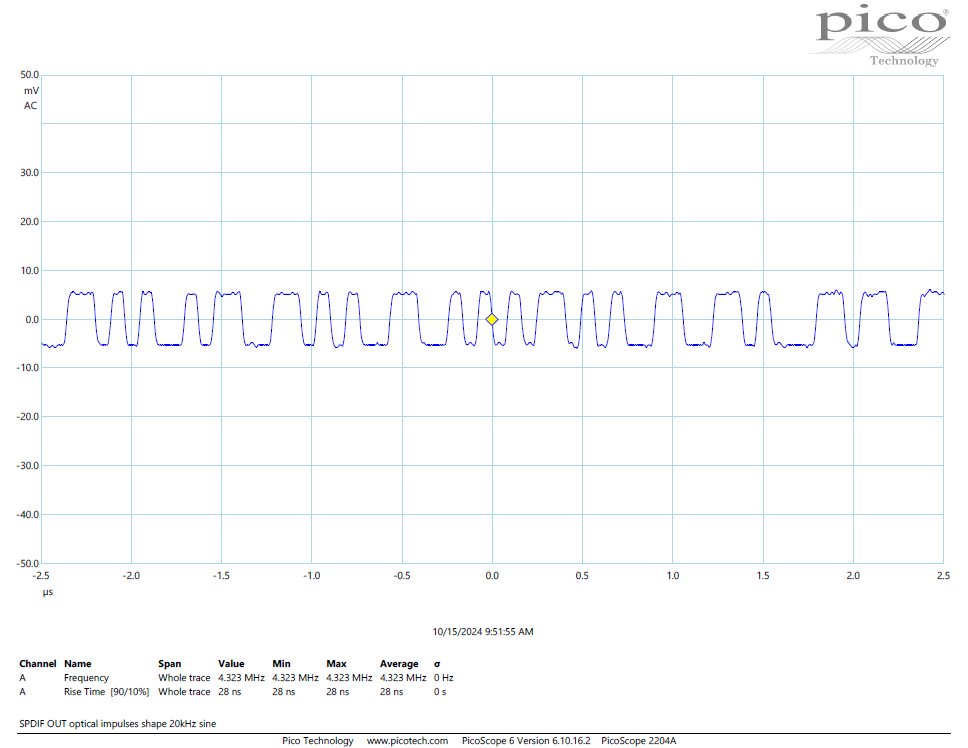Click the Max column header
Image resolution: width=968 pixels, height=748 pixels.
point(336,664)
